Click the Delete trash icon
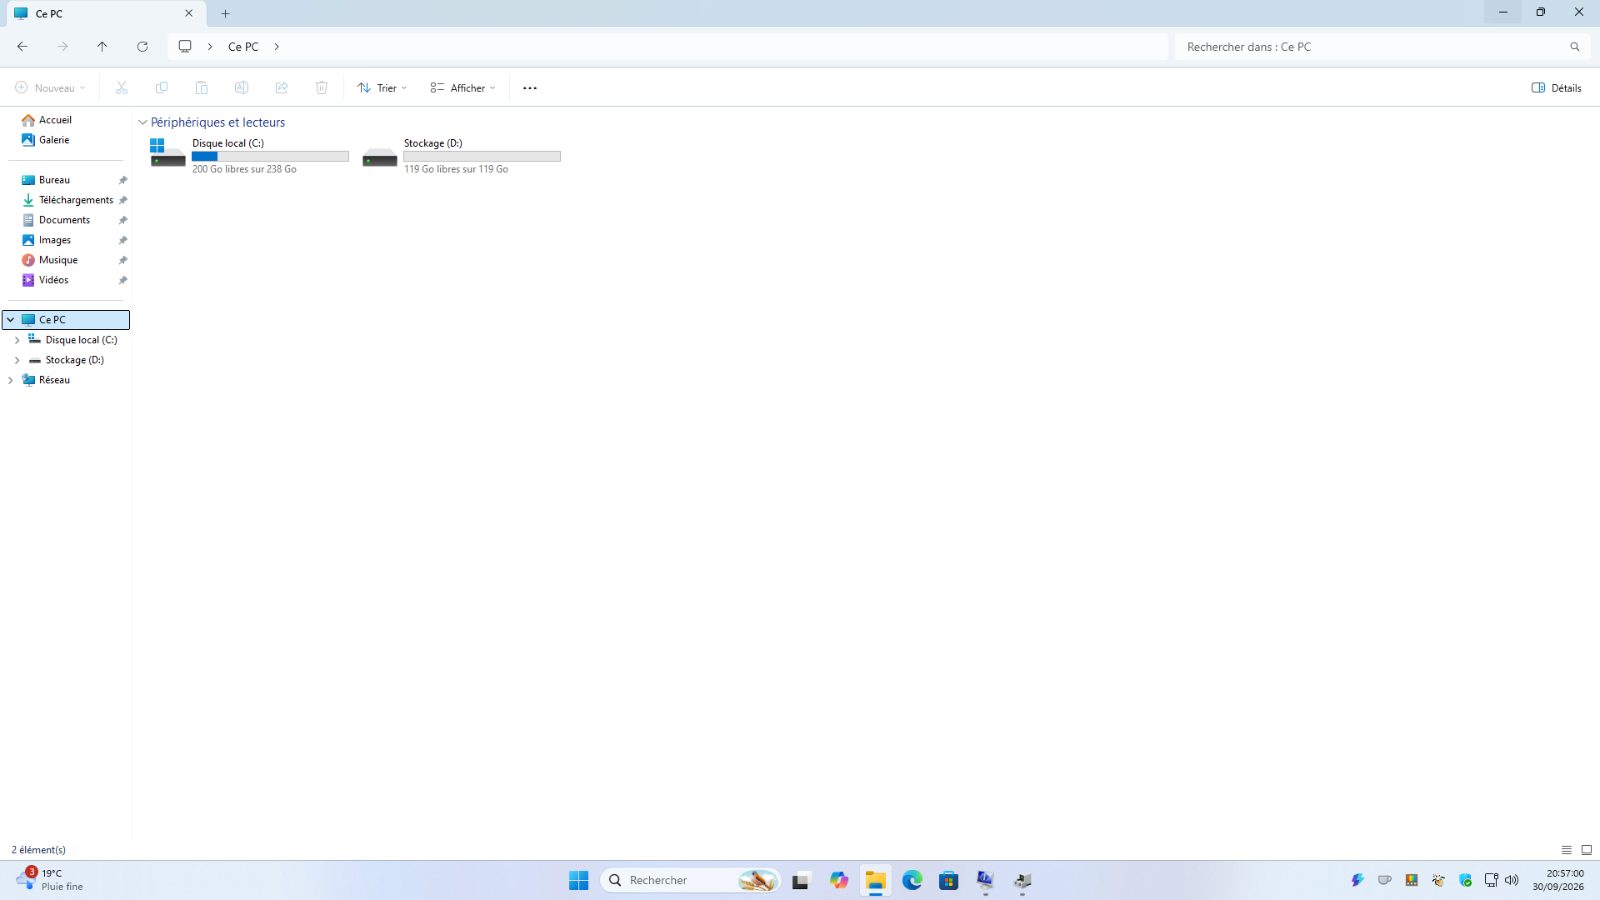 (x=322, y=88)
